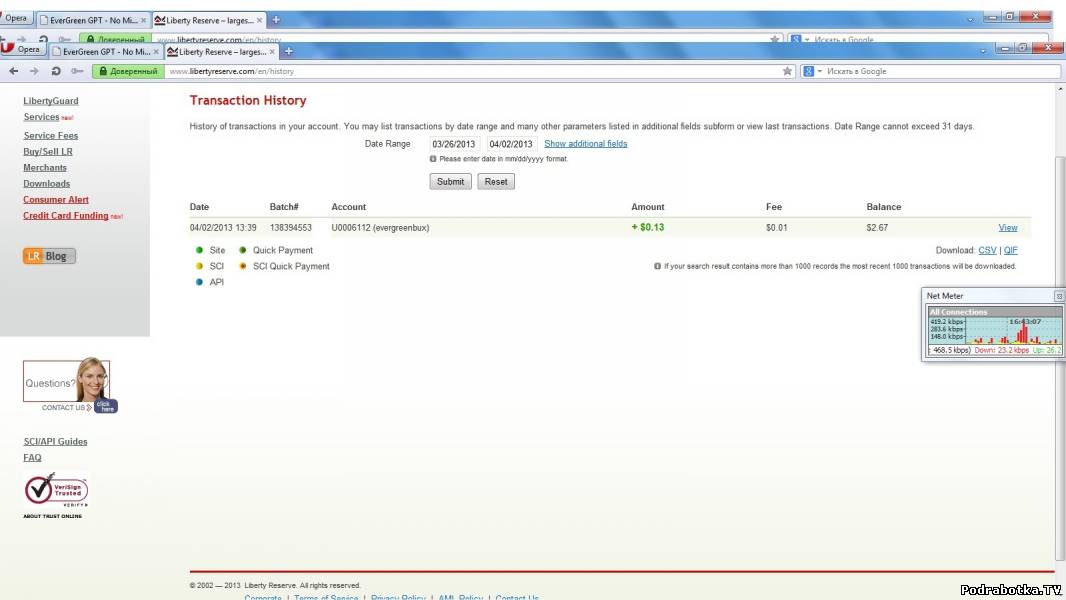This screenshot has width=1066, height=600.
Task: Open the Opera menu button
Action: (x=22, y=49)
